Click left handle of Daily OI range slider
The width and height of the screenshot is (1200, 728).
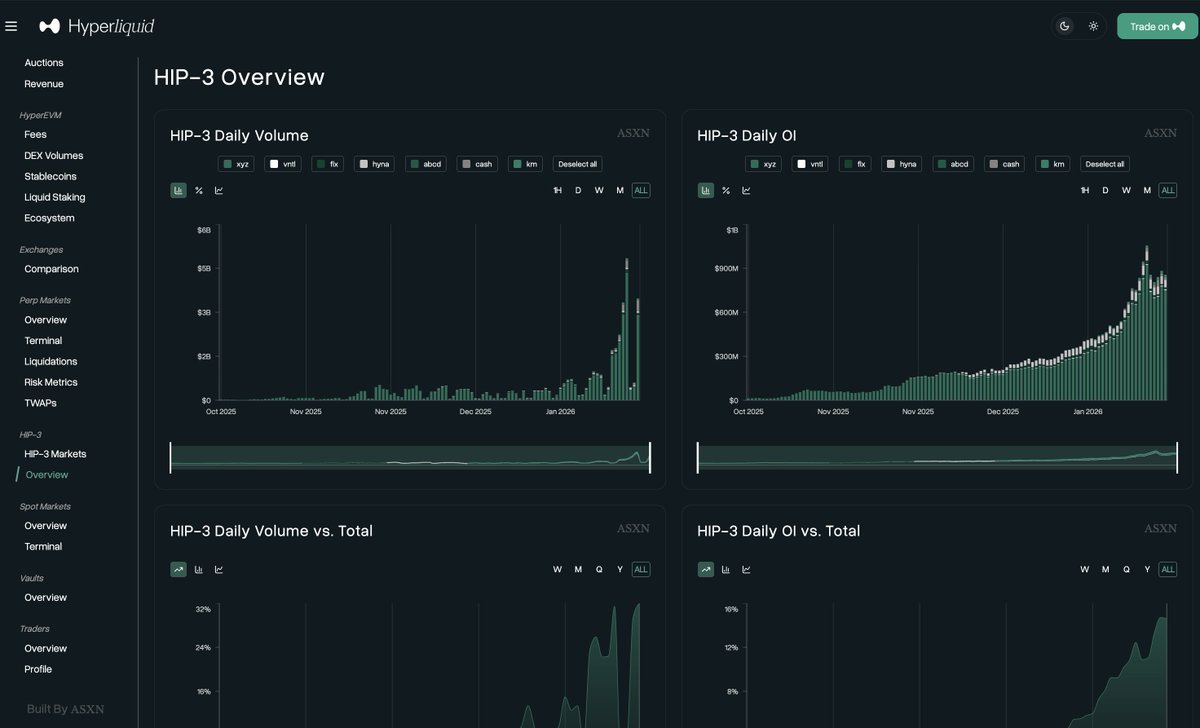point(698,457)
